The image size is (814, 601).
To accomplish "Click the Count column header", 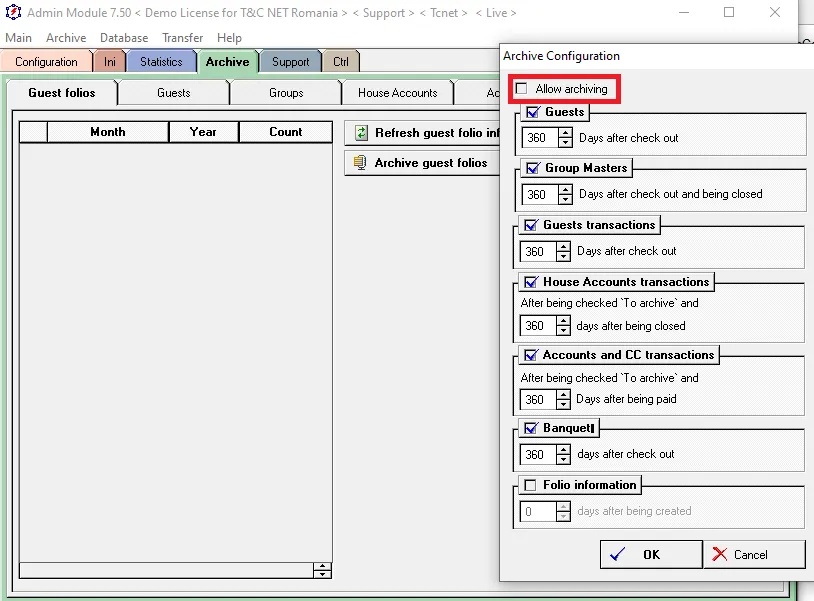I will coord(286,132).
